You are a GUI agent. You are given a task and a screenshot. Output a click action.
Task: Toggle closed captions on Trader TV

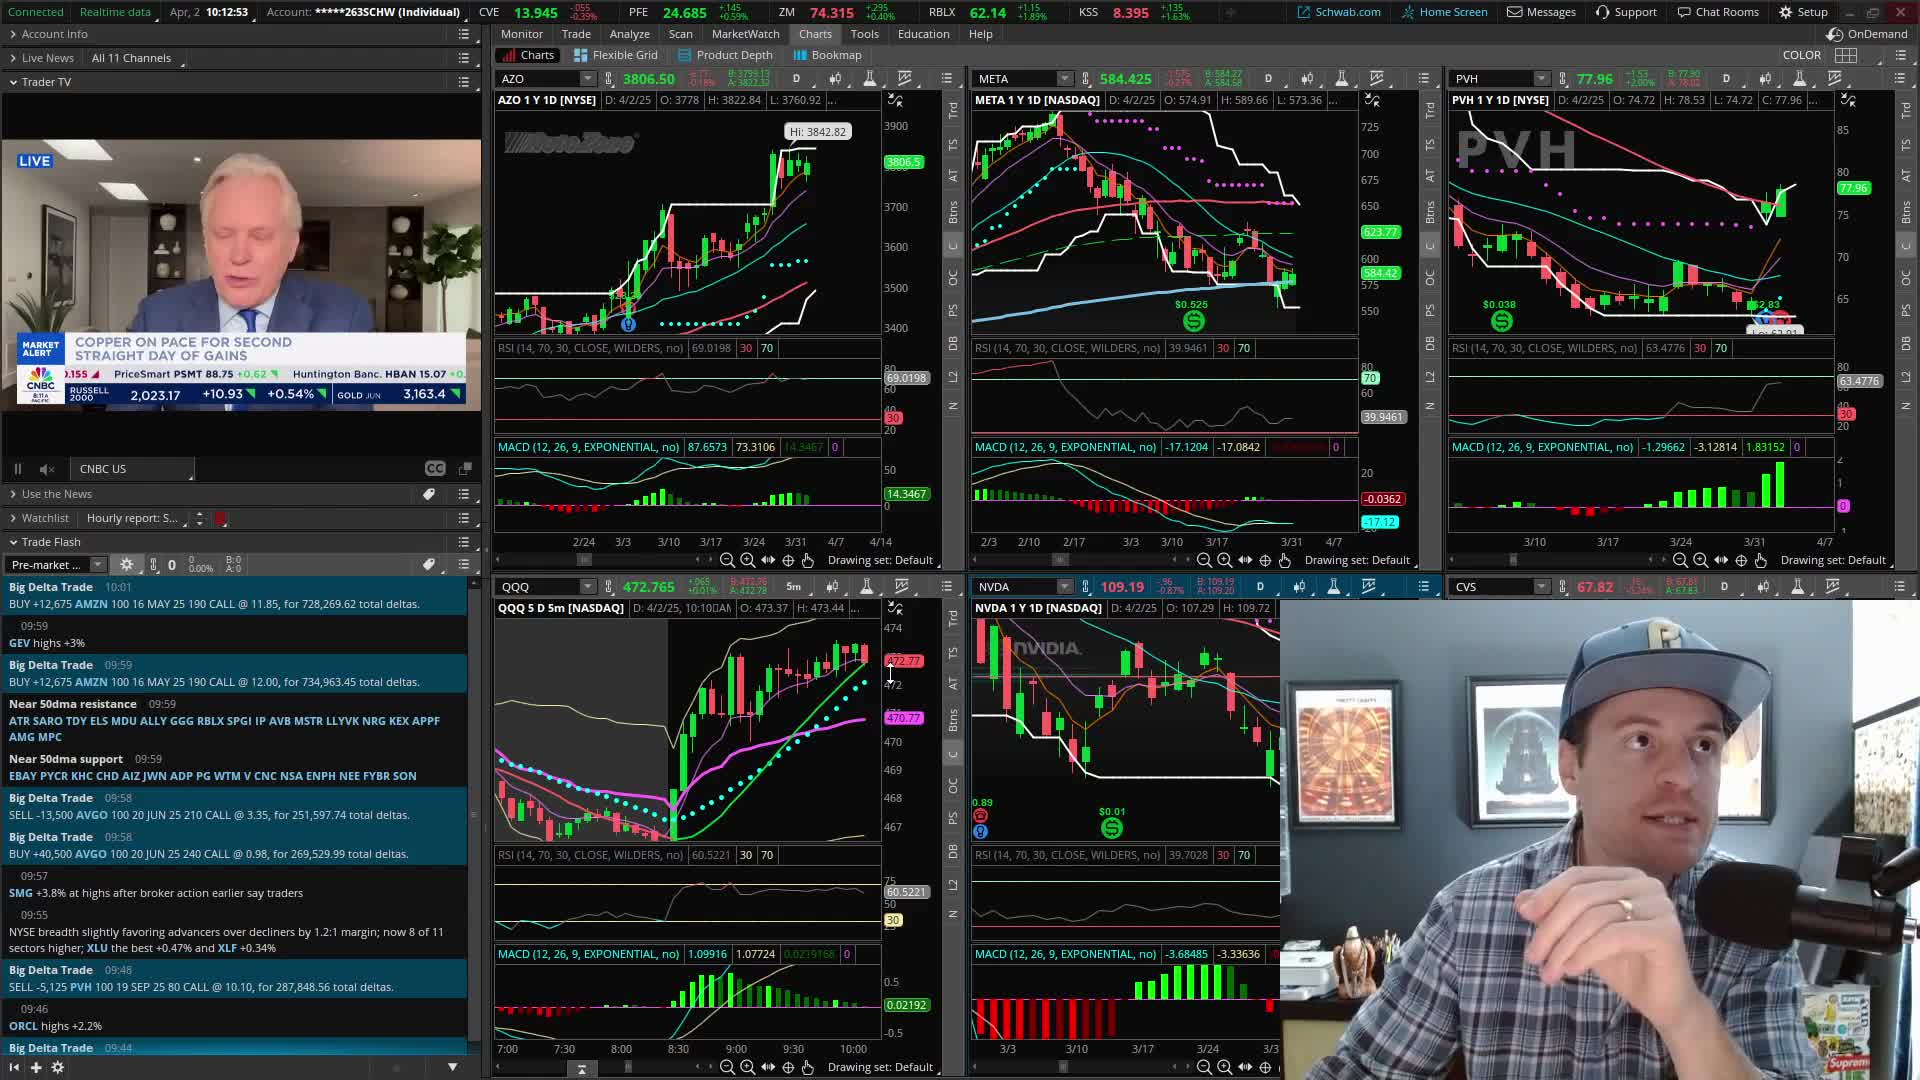(x=435, y=468)
